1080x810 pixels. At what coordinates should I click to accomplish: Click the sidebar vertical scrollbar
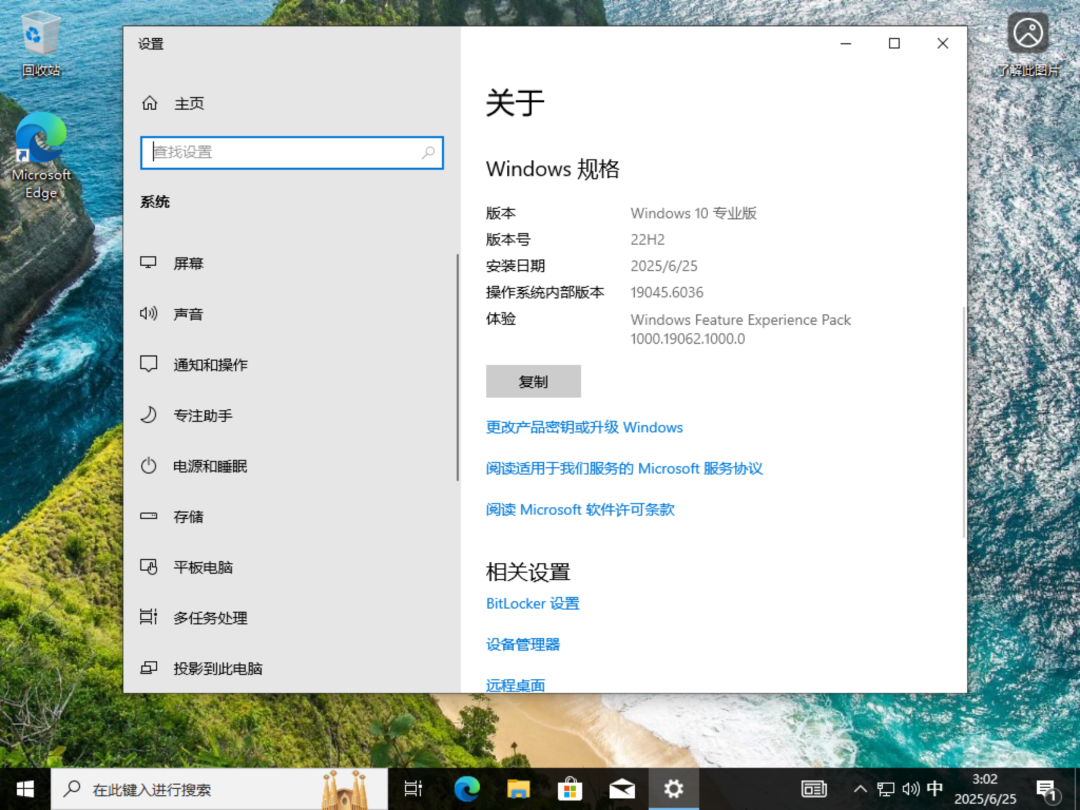(x=457, y=367)
